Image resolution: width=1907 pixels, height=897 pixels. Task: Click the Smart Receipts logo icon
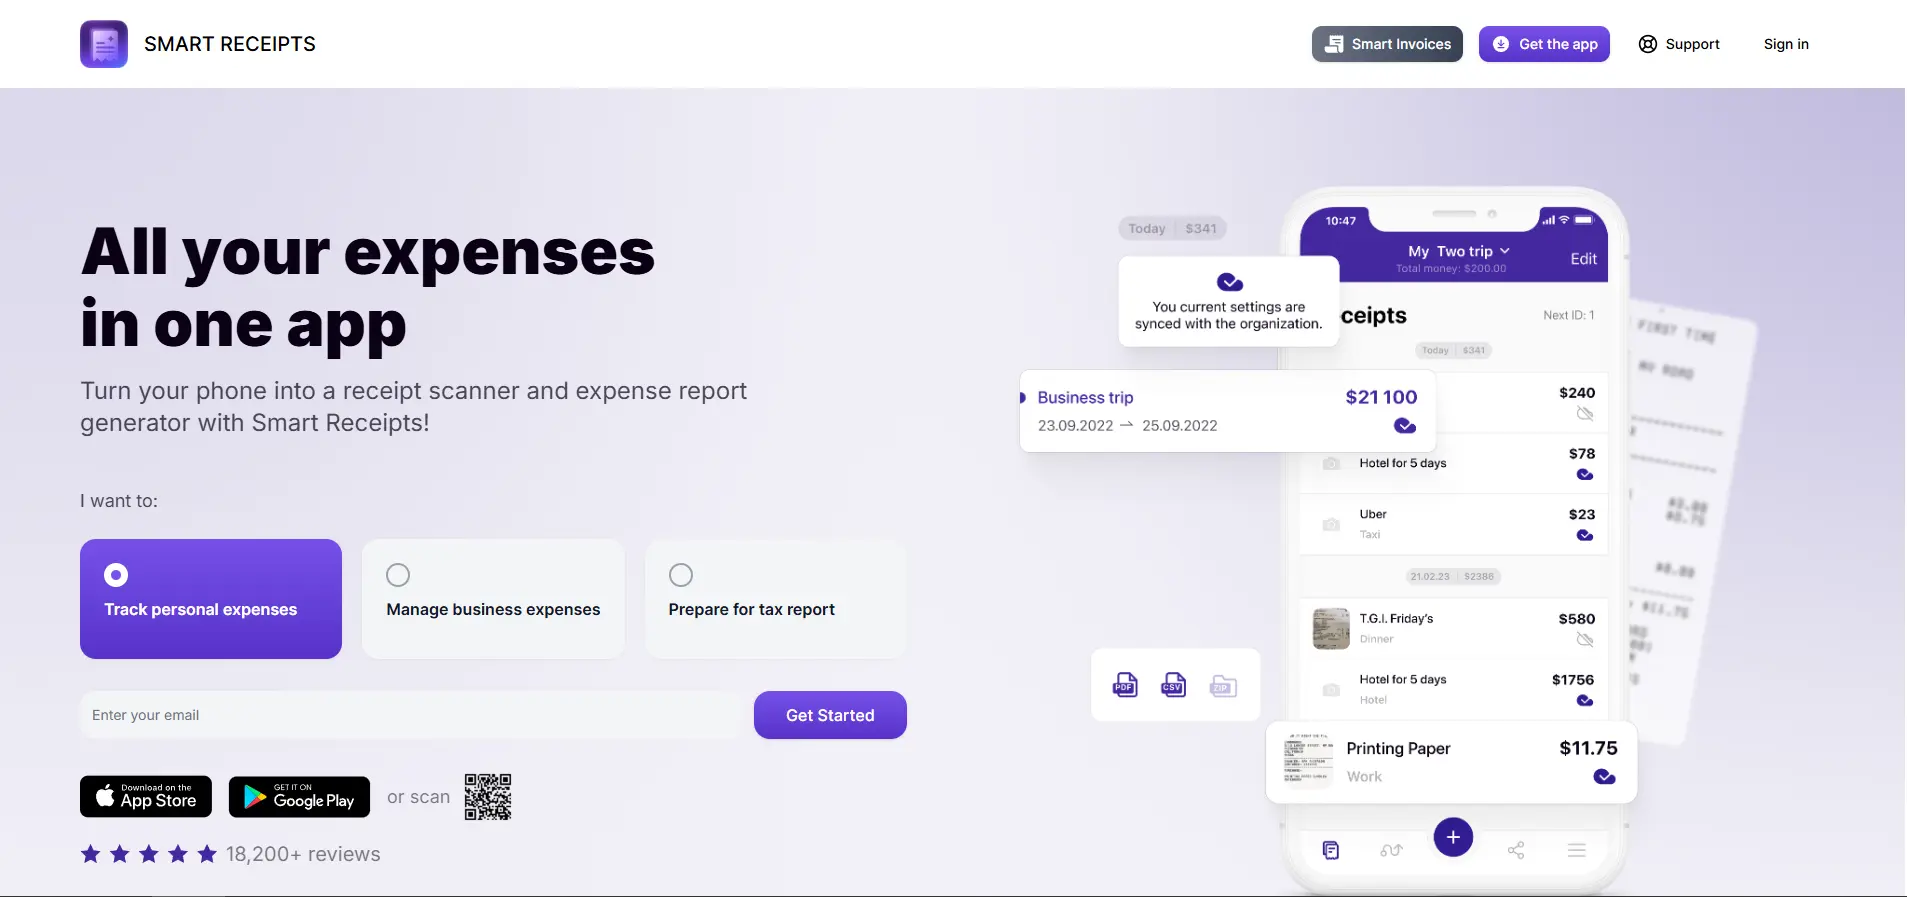click(104, 44)
